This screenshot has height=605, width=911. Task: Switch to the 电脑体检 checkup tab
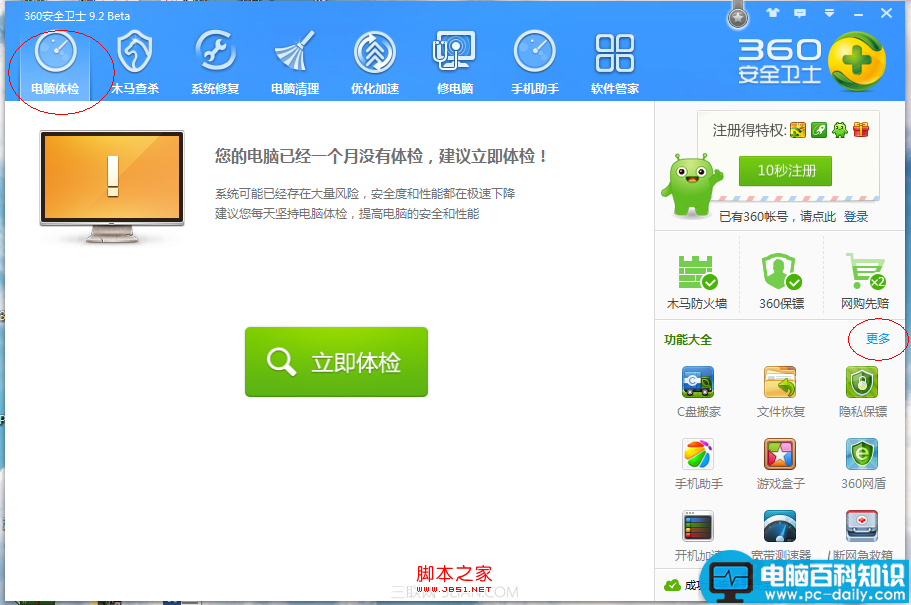click(x=59, y=60)
